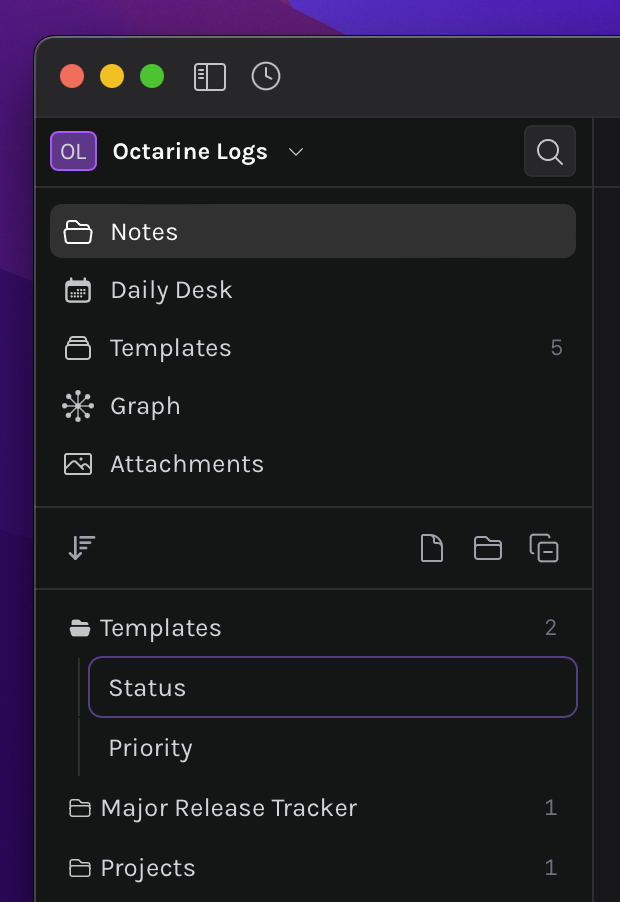Open the Templates section with 5 items

click(313, 348)
